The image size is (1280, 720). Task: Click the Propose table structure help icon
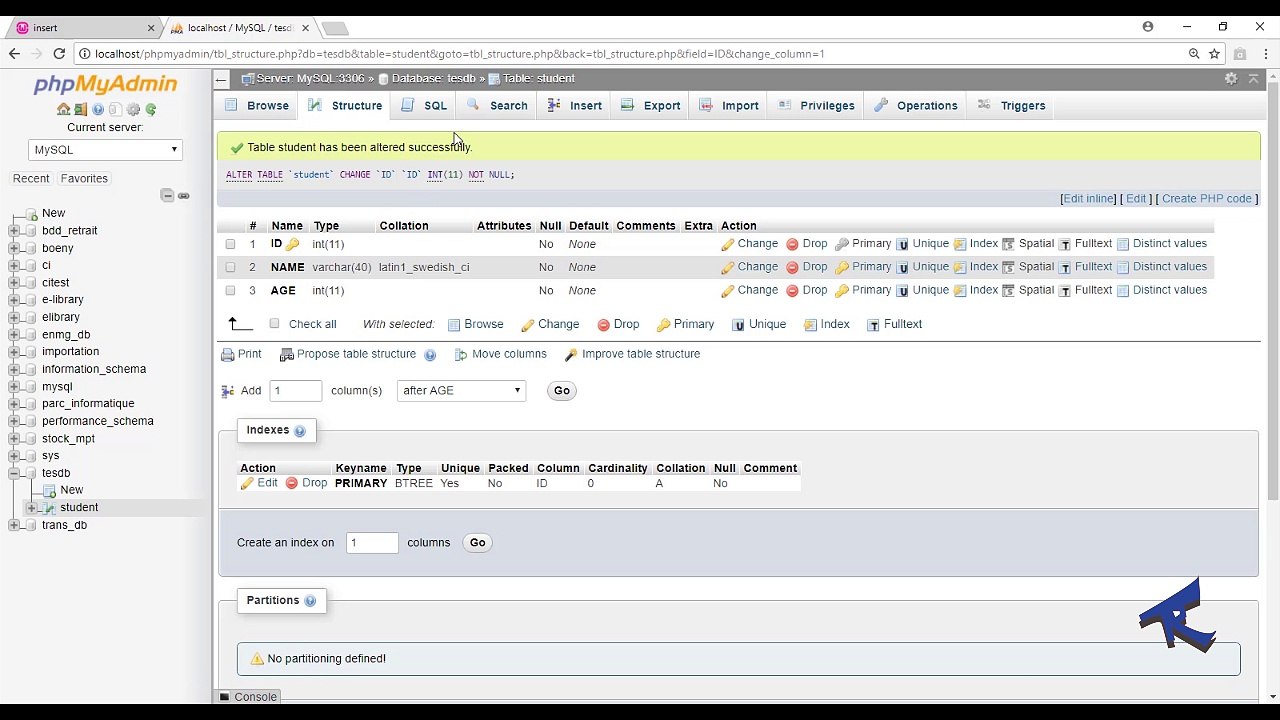pyautogui.click(x=430, y=355)
